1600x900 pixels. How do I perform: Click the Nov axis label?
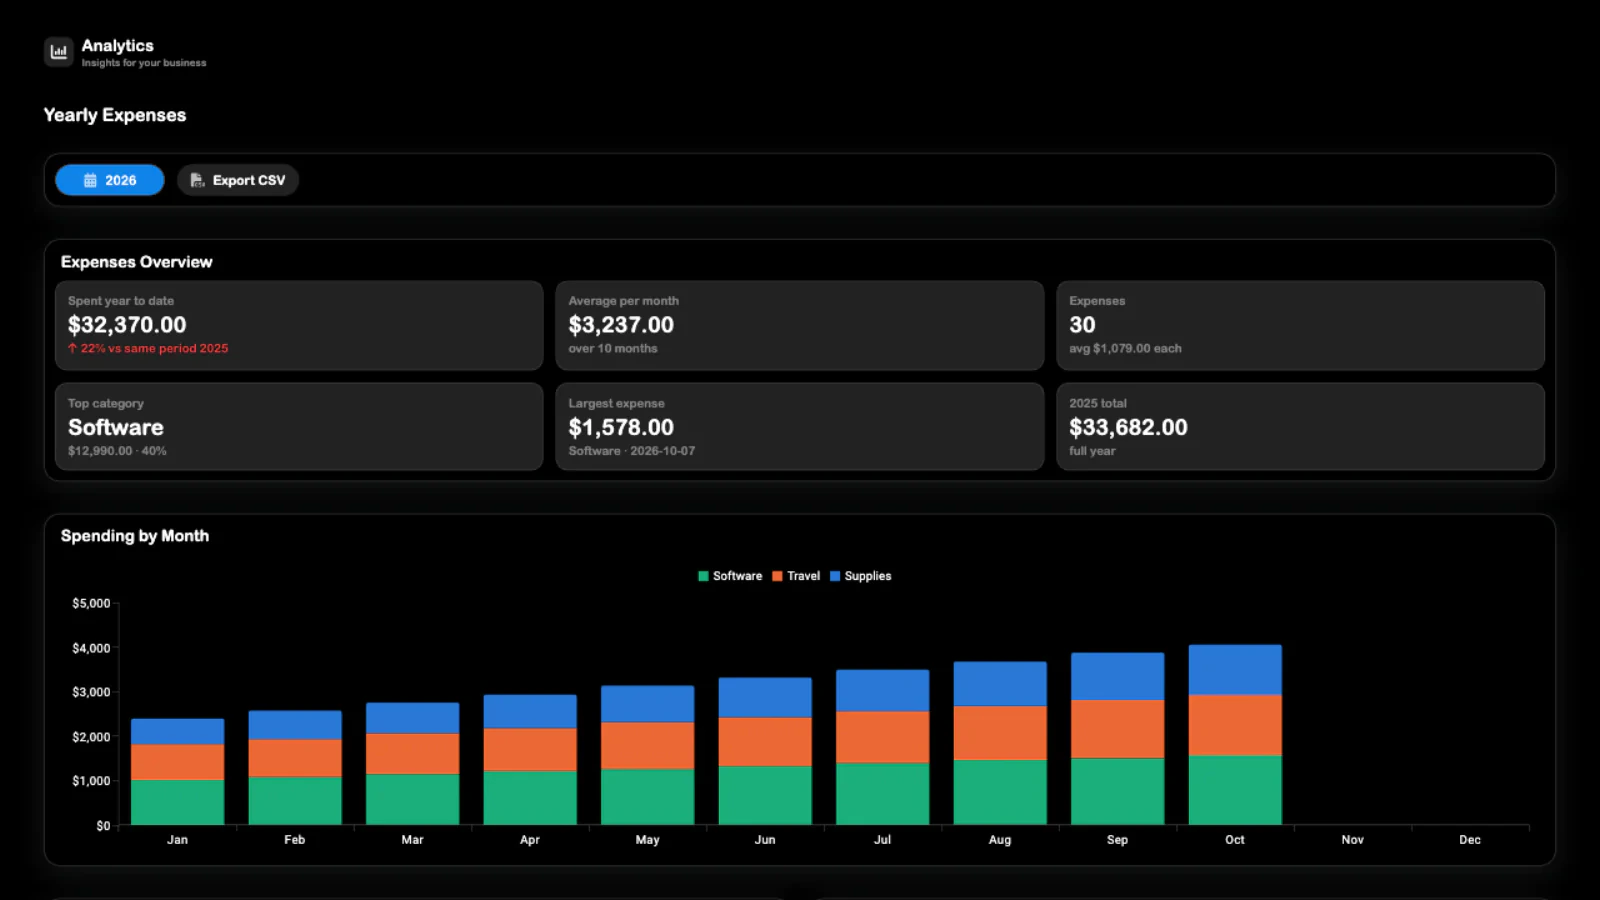(1352, 840)
